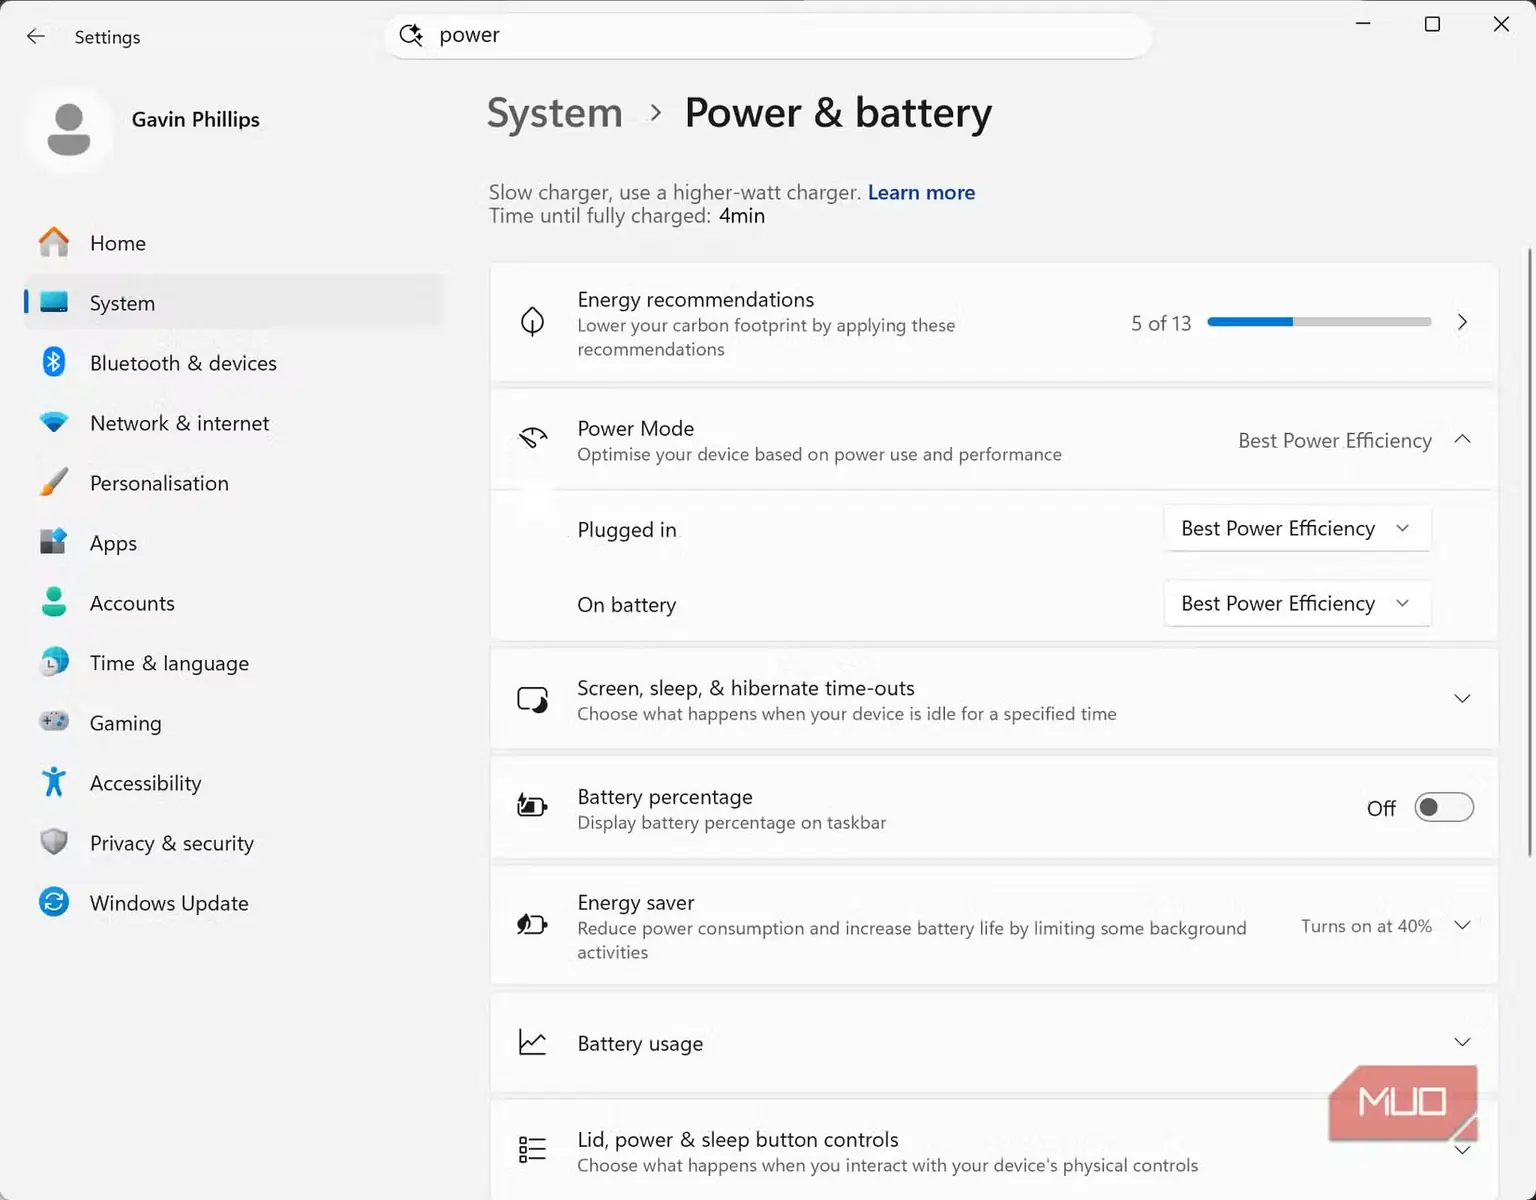Click the Accessibility figure icon

tap(54, 782)
